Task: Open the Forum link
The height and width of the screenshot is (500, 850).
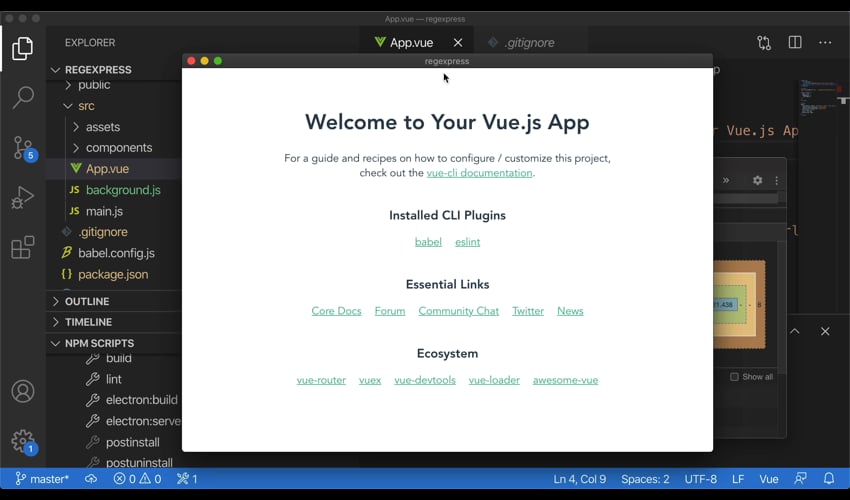Action: [390, 311]
